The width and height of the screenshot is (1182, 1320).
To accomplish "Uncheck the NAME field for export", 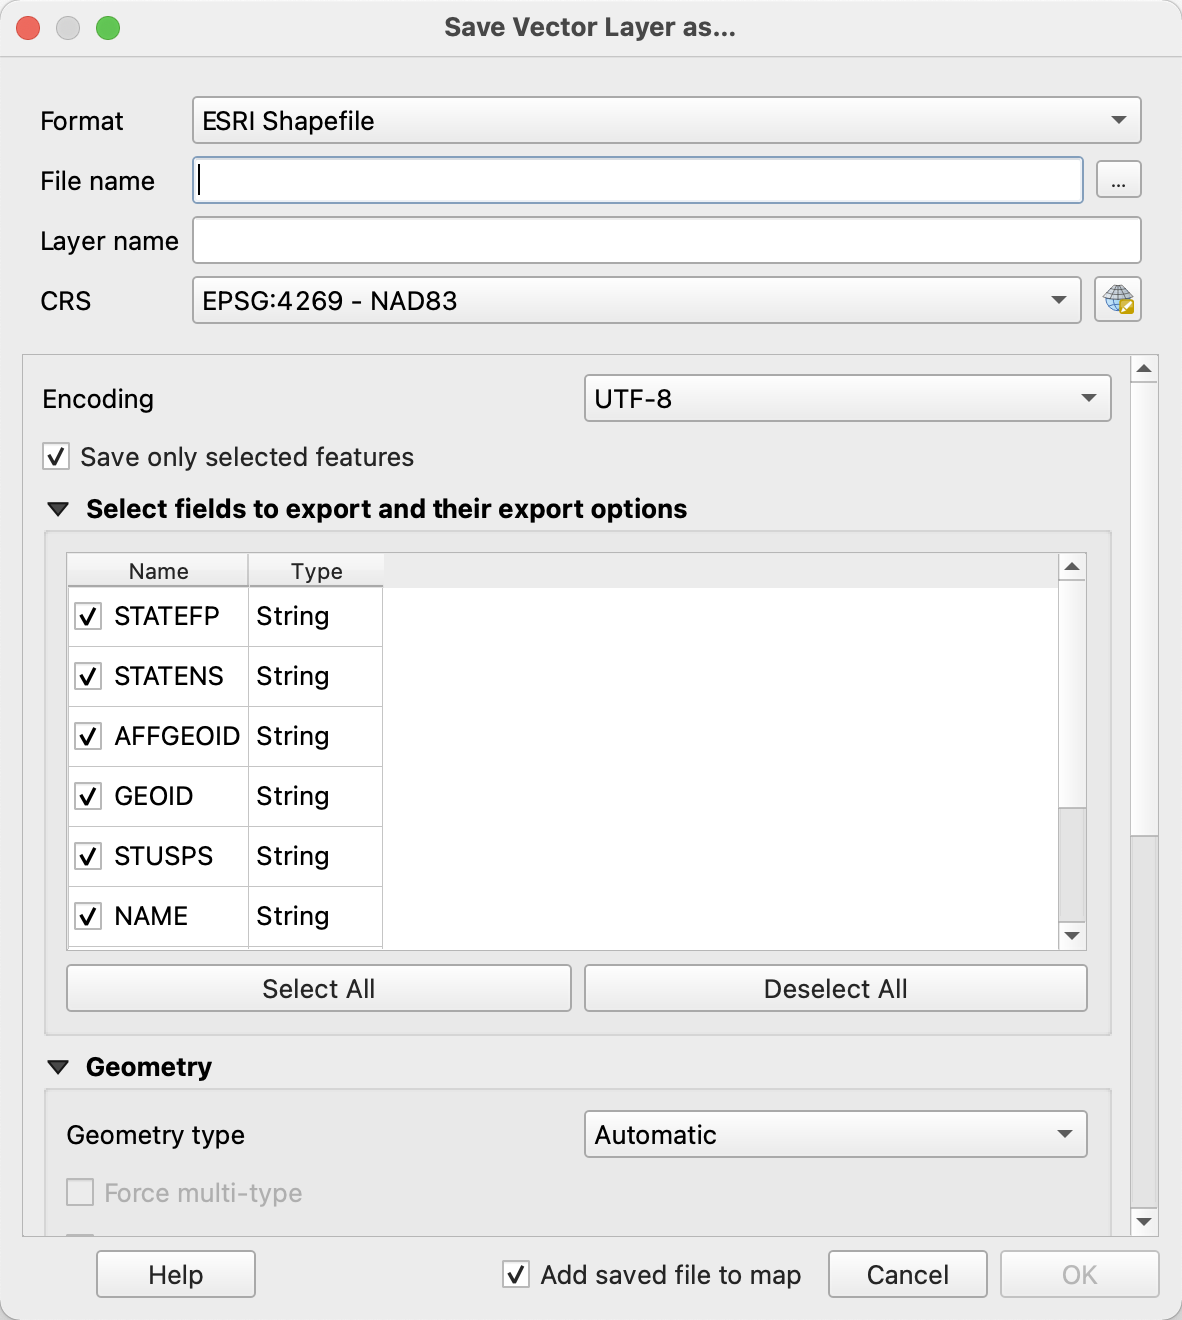I will point(87,916).
